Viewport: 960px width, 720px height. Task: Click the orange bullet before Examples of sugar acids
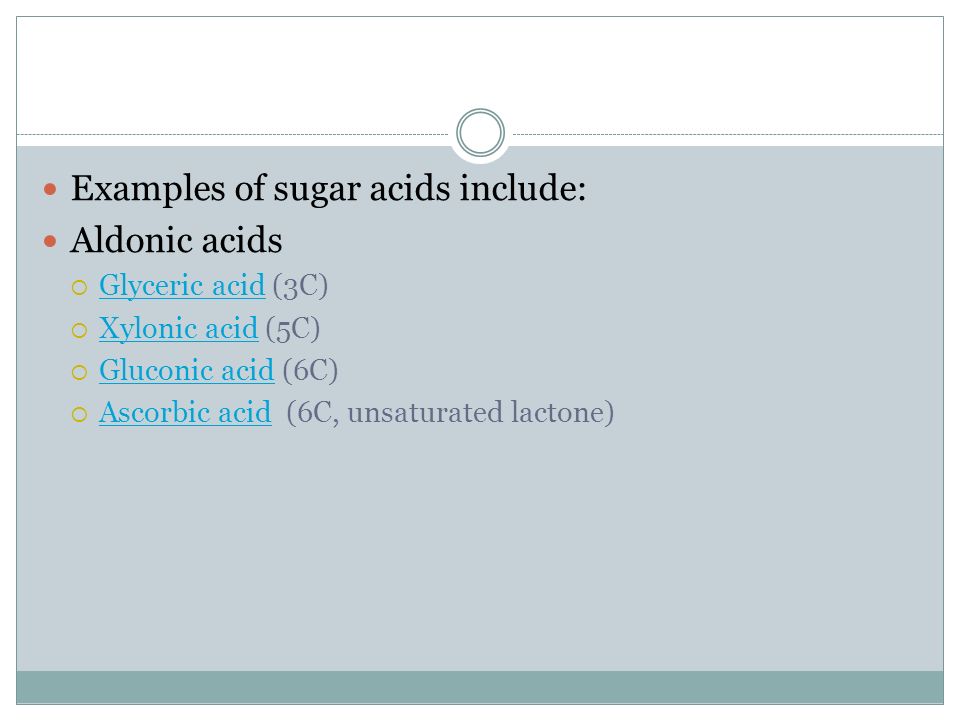pyautogui.click(x=50, y=189)
